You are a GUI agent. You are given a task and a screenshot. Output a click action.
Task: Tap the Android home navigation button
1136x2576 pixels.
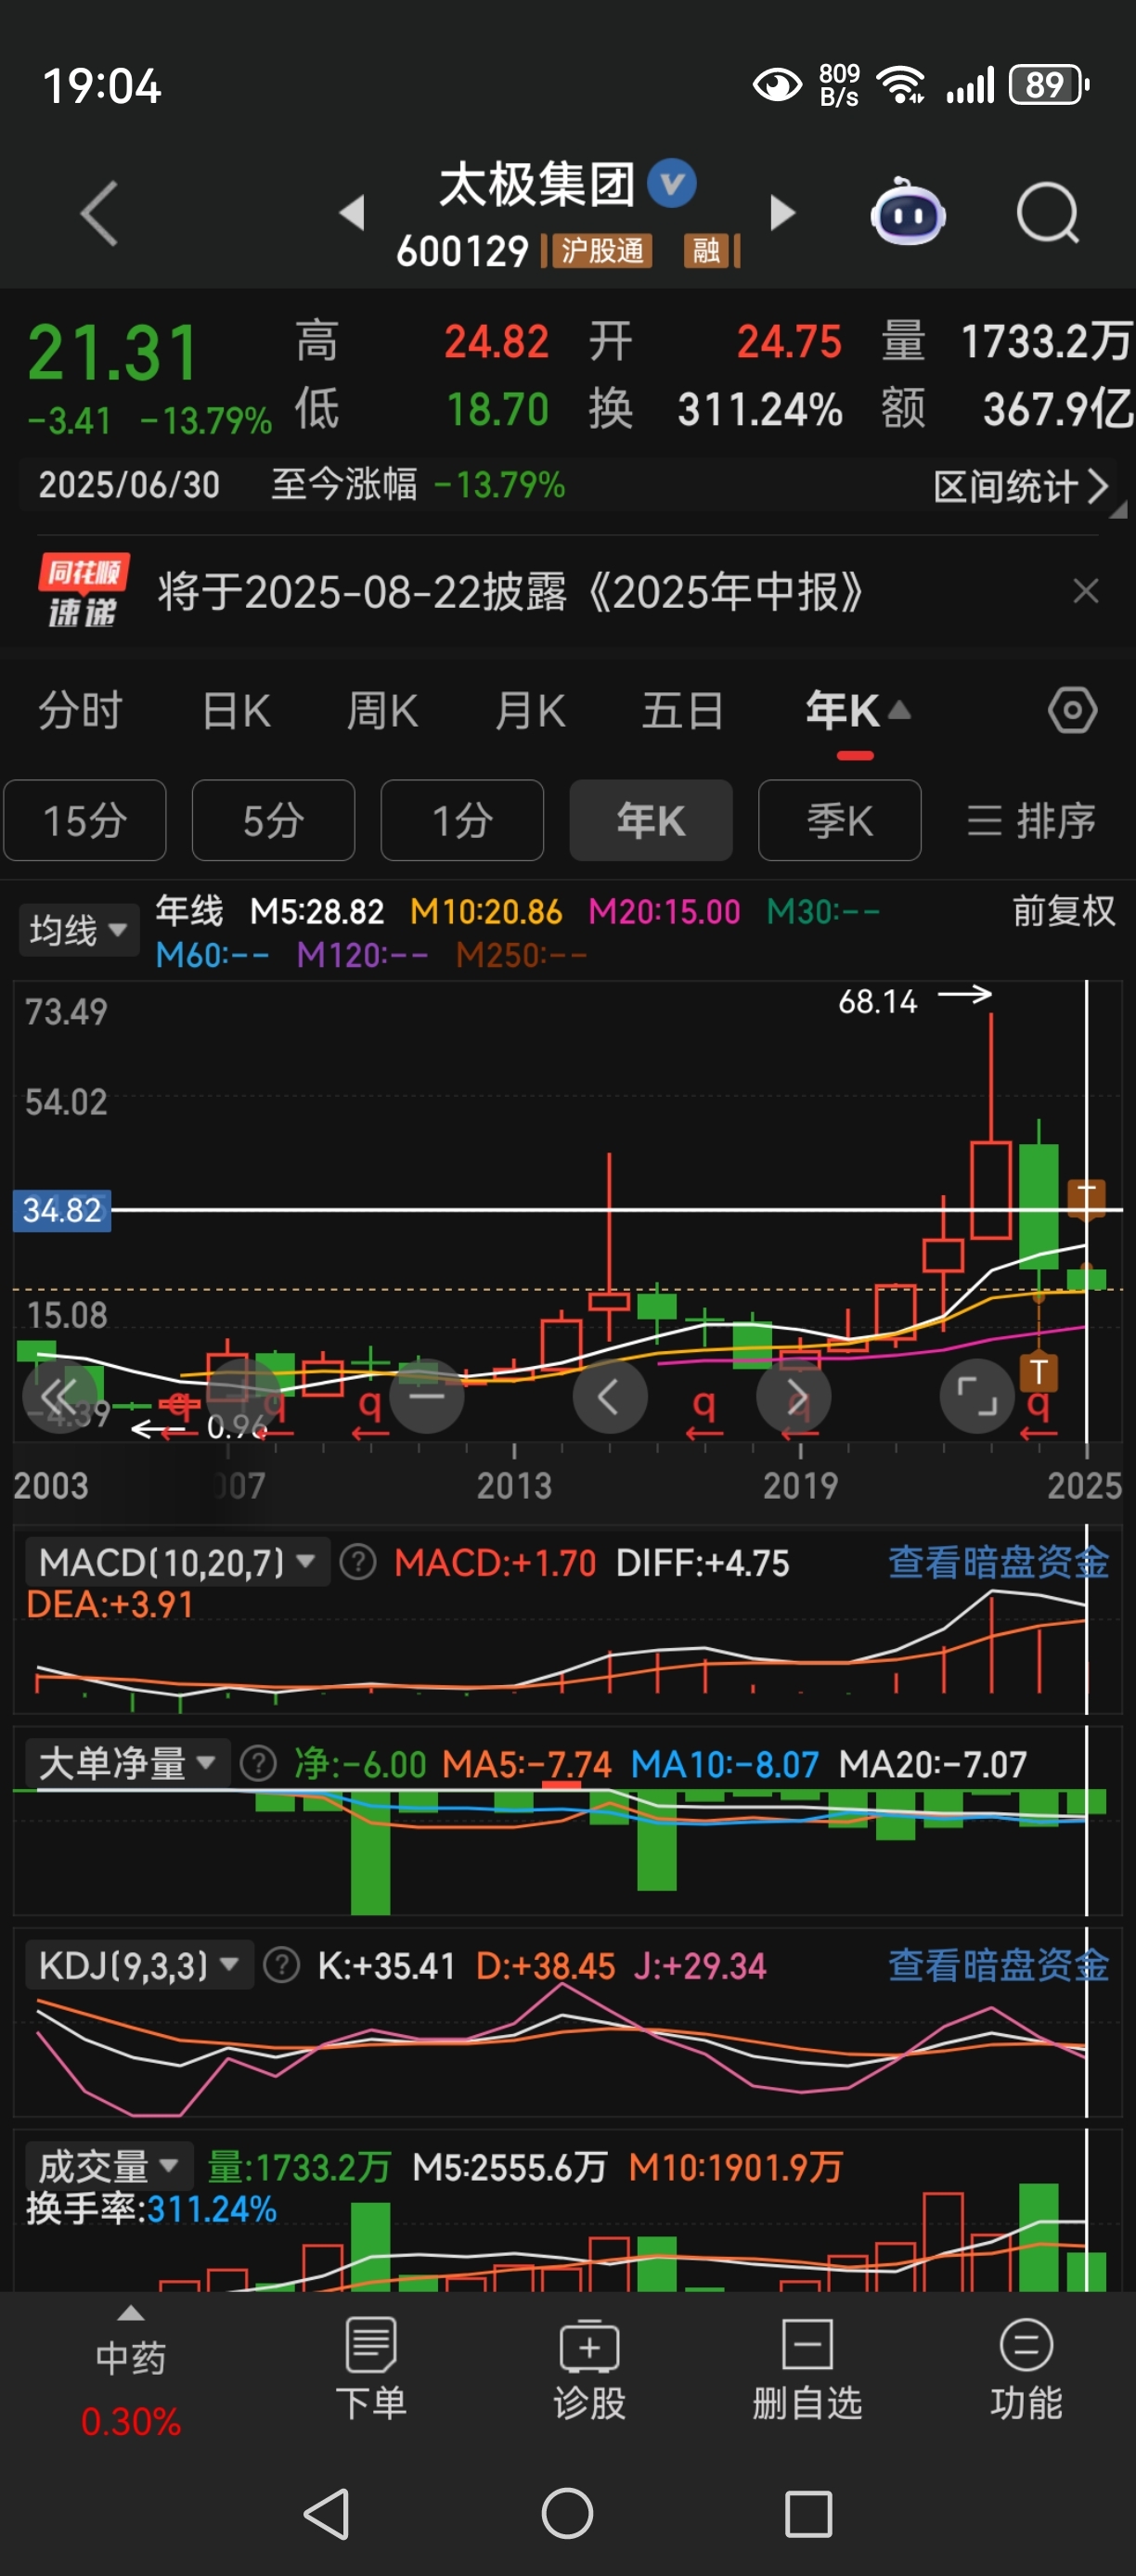(567, 2514)
